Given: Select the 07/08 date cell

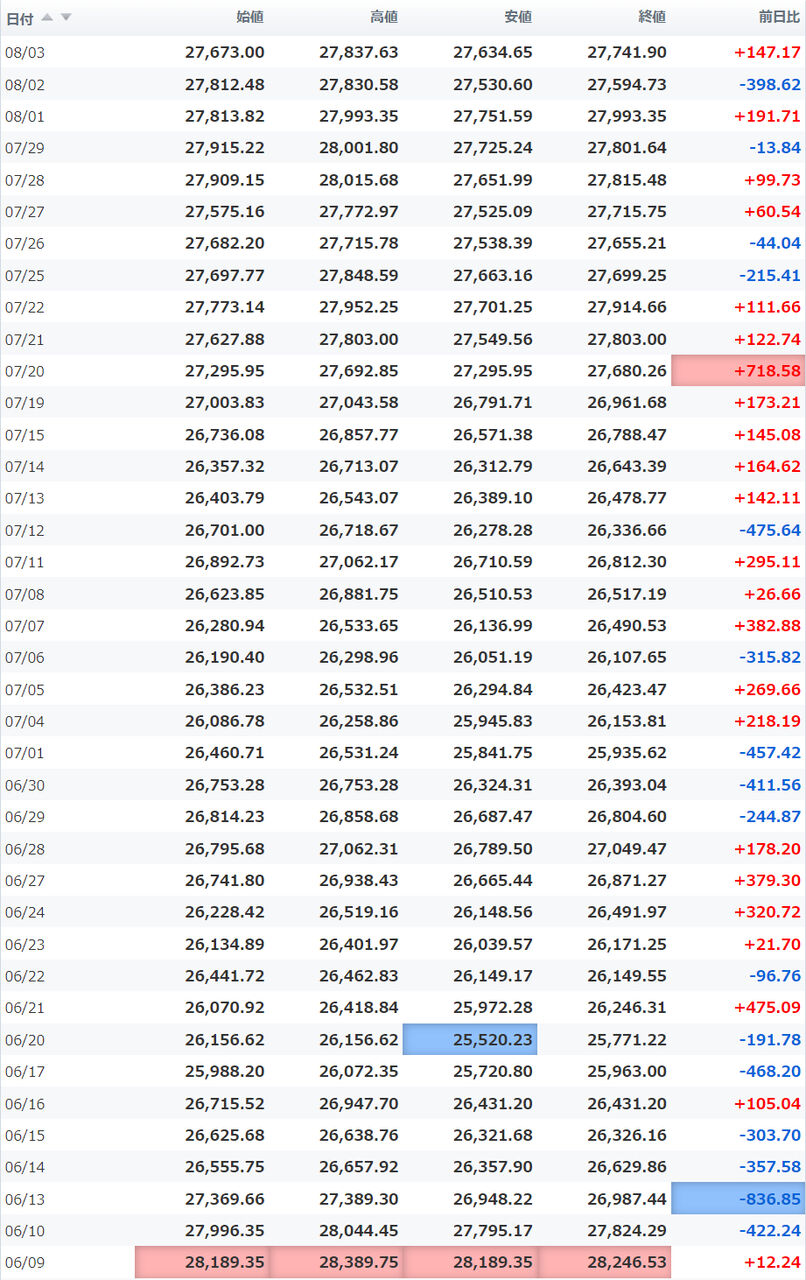Looking at the screenshot, I should [x=25, y=595].
